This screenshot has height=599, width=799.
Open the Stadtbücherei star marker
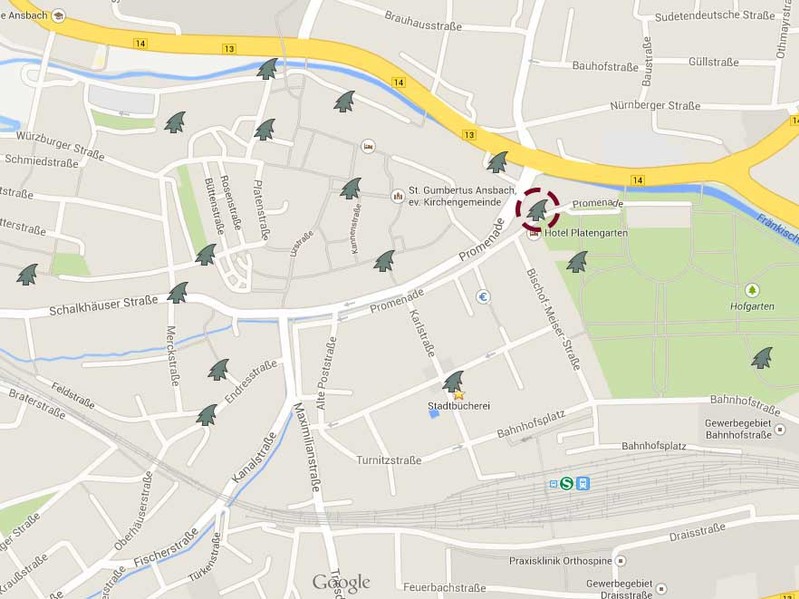click(x=459, y=395)
